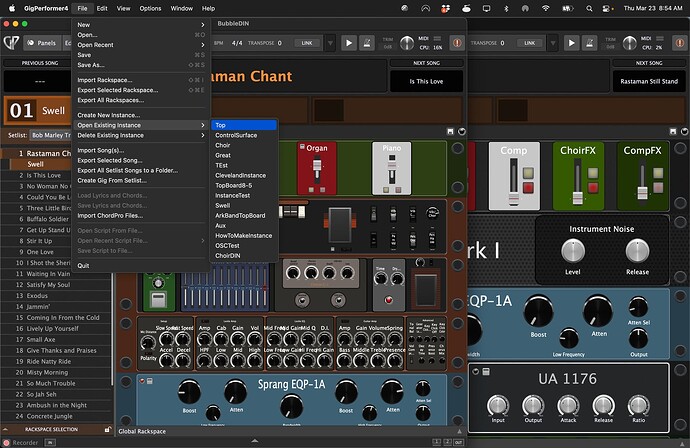Choose Create Gig From Setlist... entry
Viewport: 690px width, 448px height.
pos(141,180)
